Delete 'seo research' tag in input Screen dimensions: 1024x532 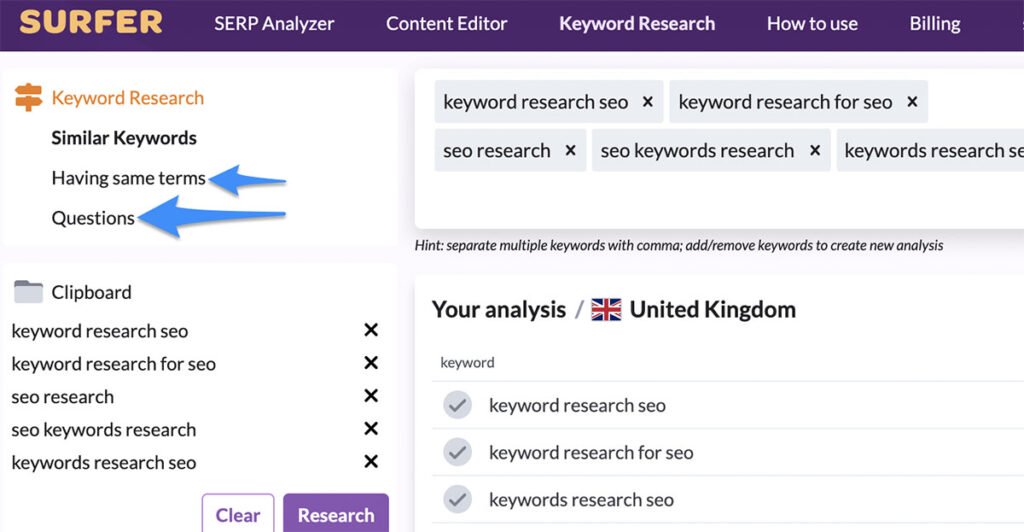[570, 151]
